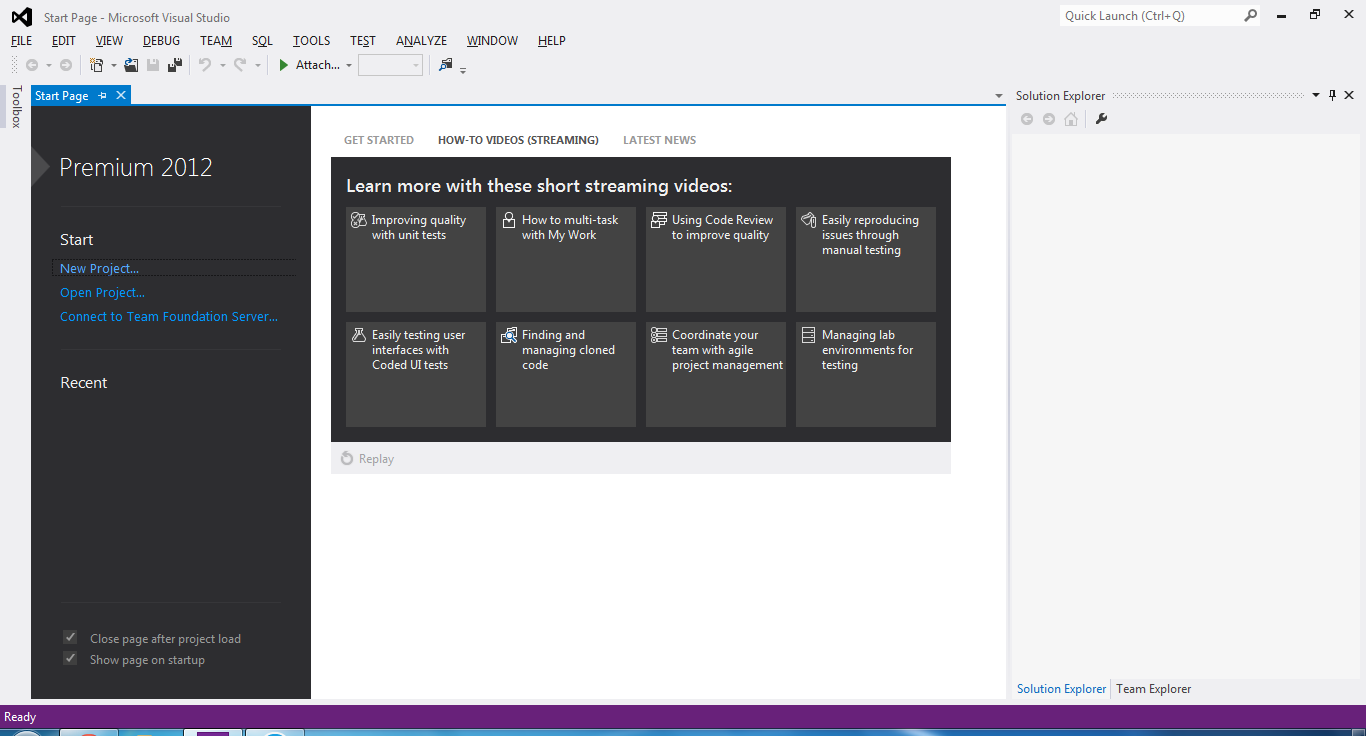
Task: Click the New Project... link
Action: click(x=99, y=268)
